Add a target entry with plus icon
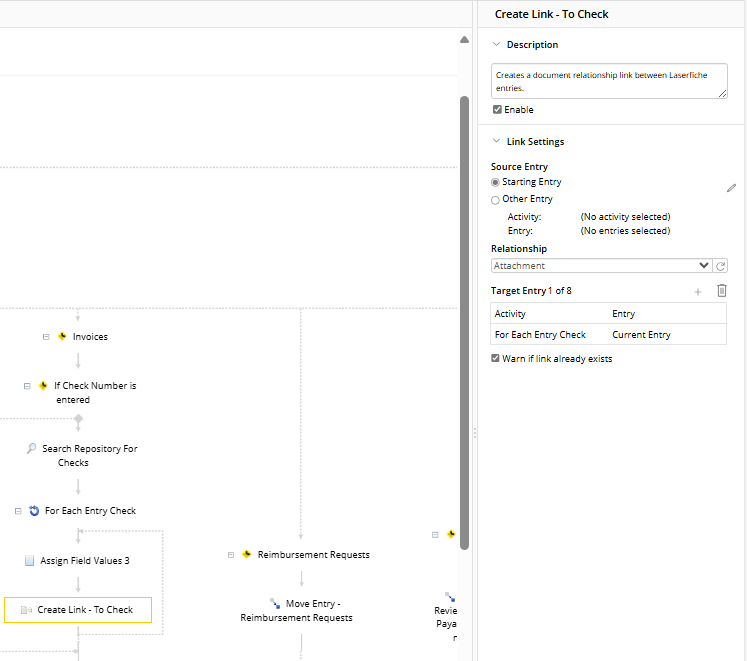The height and width of the screenshot is (661, 747). [698, 291]
